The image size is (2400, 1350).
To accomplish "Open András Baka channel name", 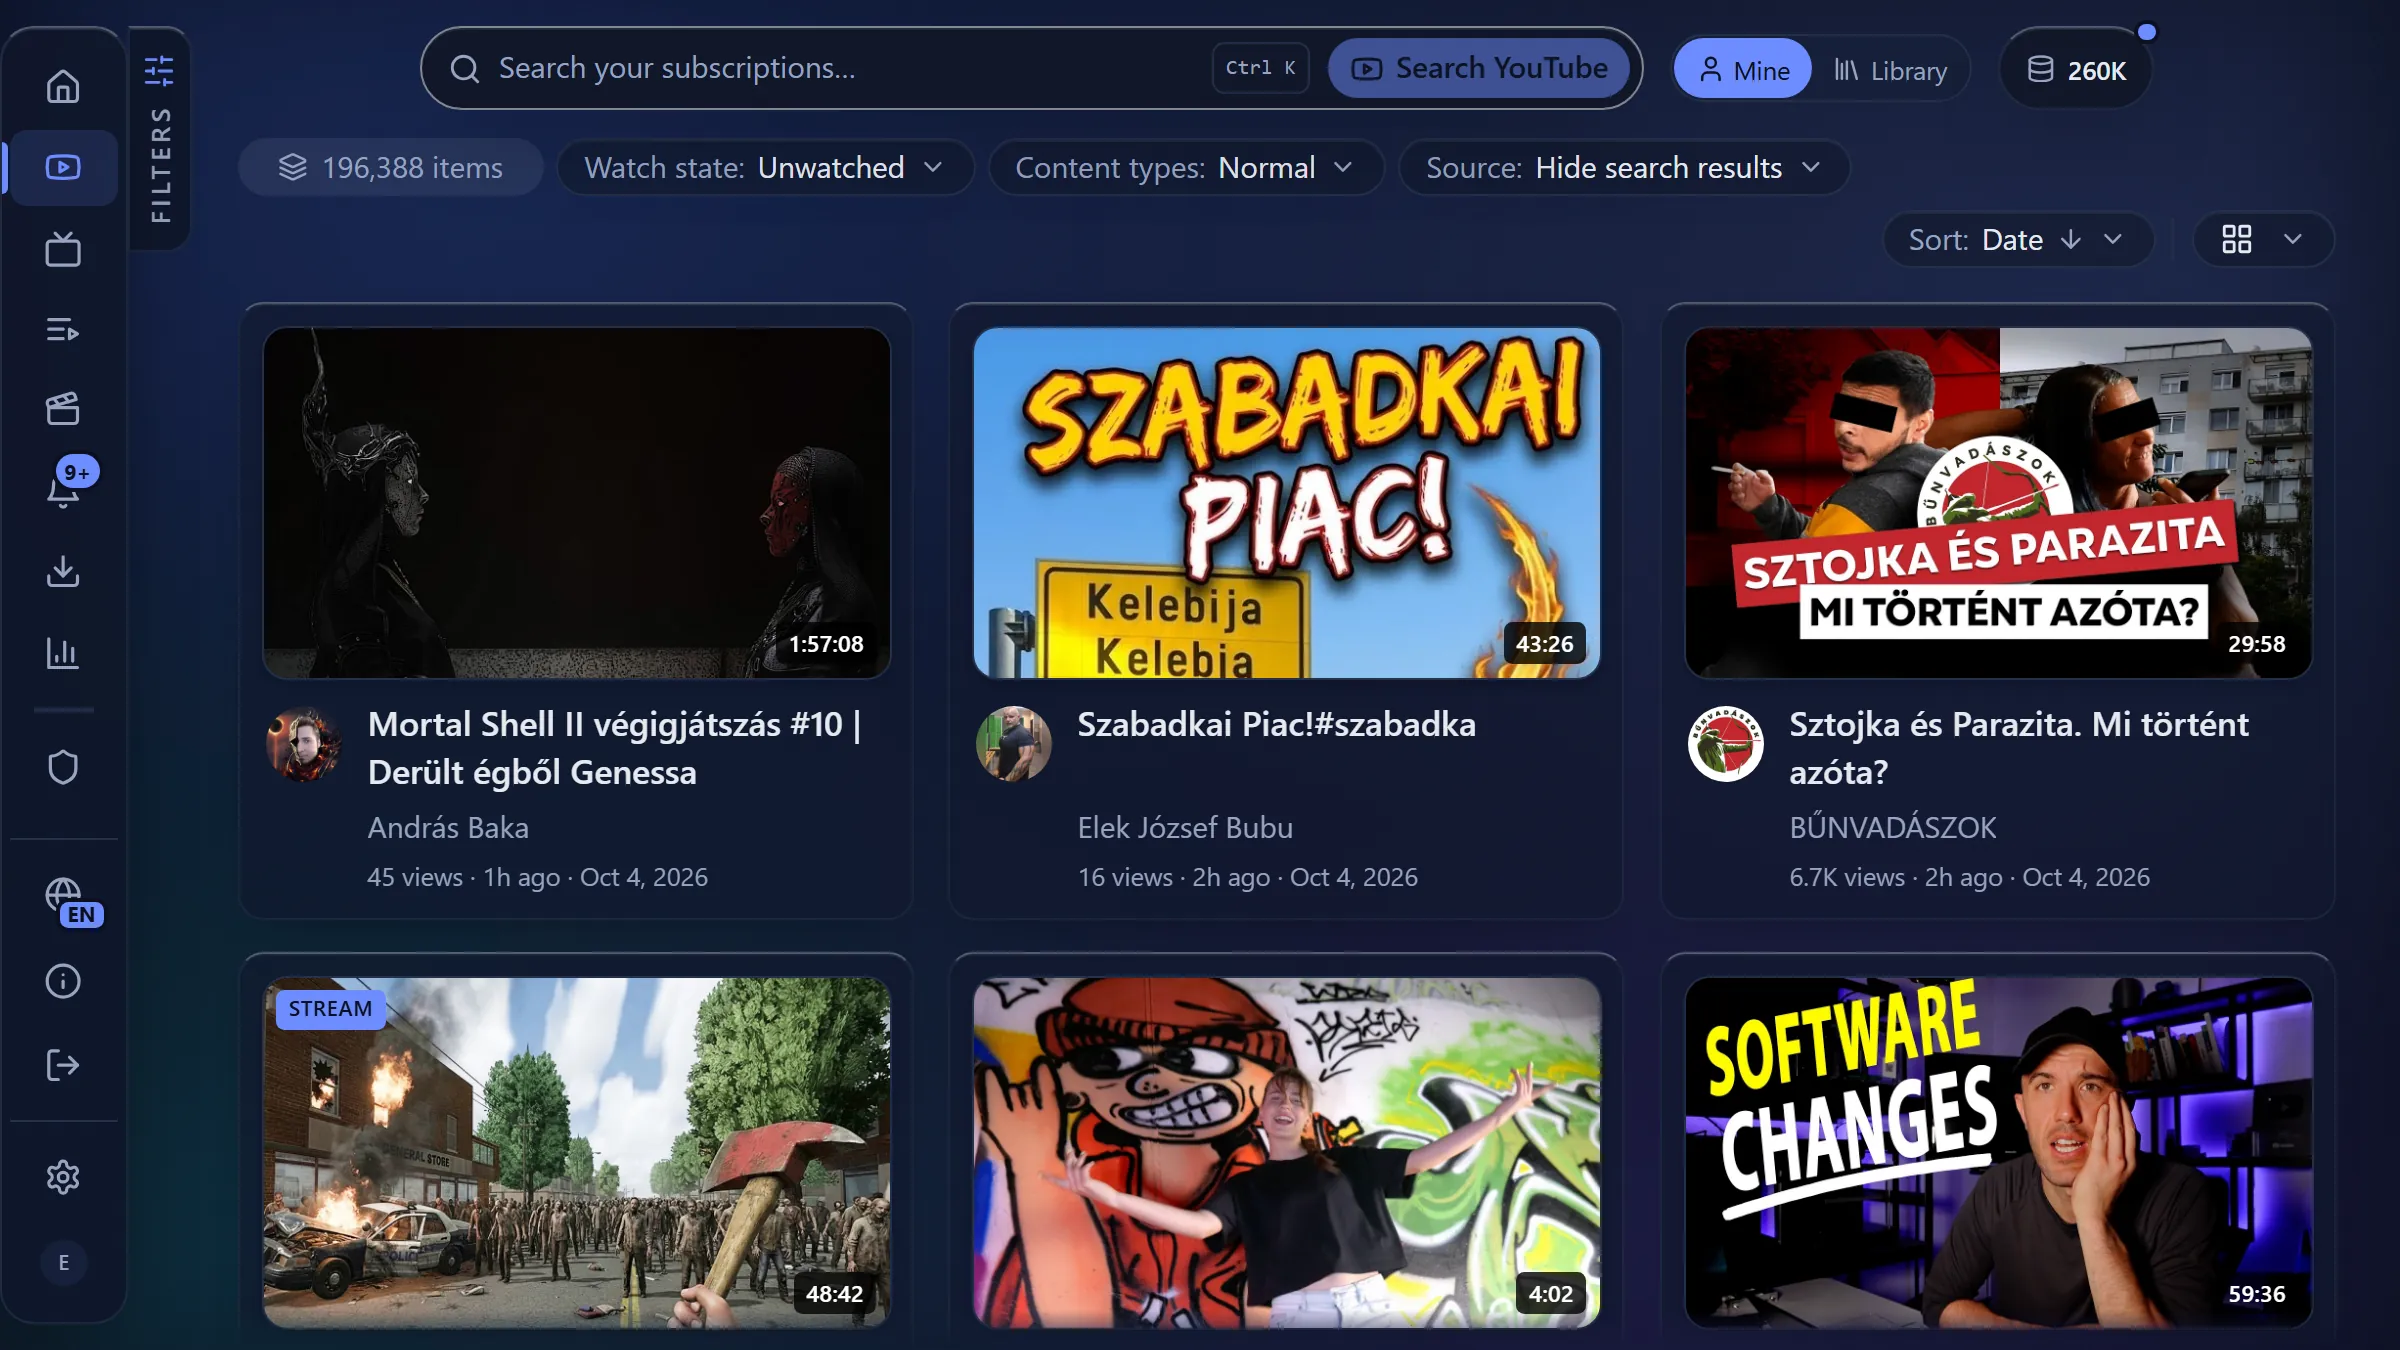I will point(448,827).
